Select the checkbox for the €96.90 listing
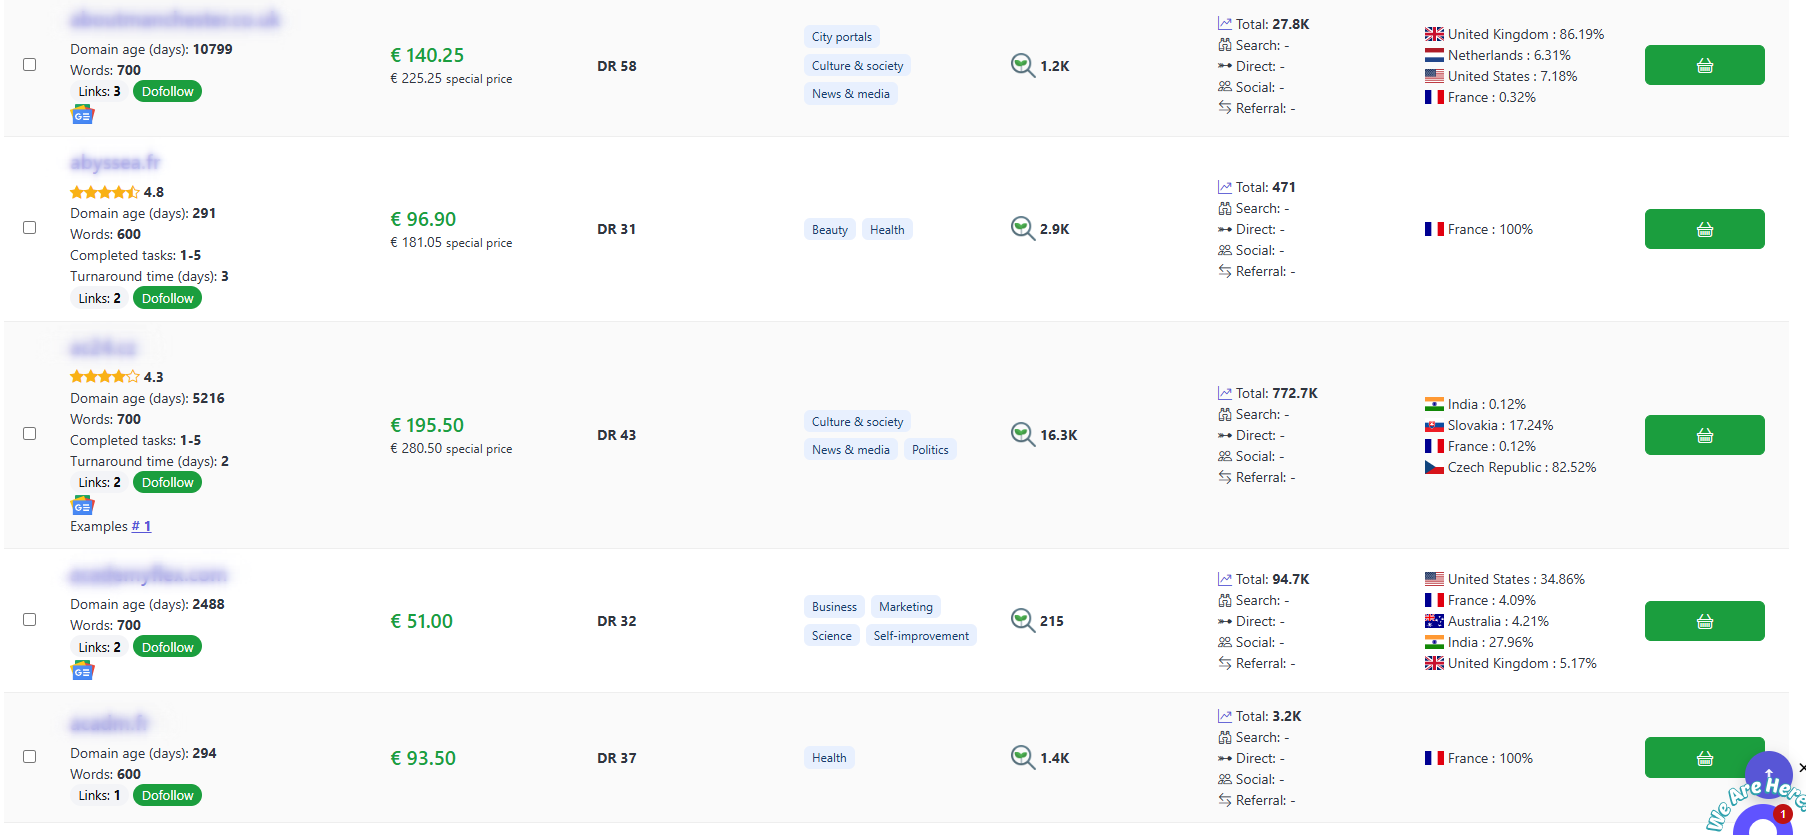The image size is (1806, 835). point(30,228)
